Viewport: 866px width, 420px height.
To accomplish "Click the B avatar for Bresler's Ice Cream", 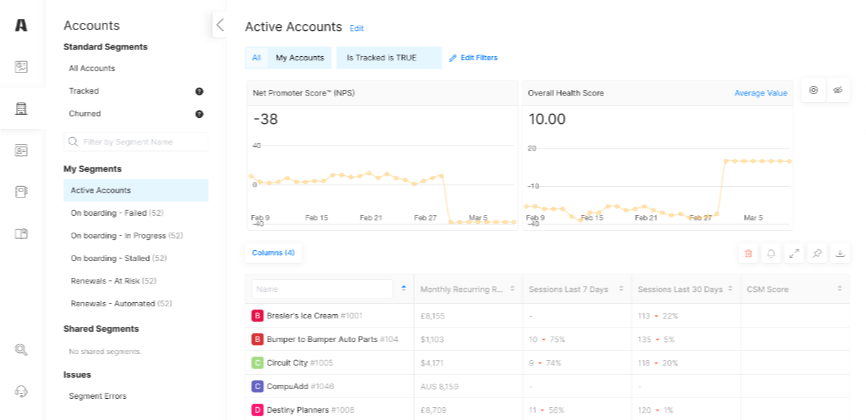I will point(257,316).
